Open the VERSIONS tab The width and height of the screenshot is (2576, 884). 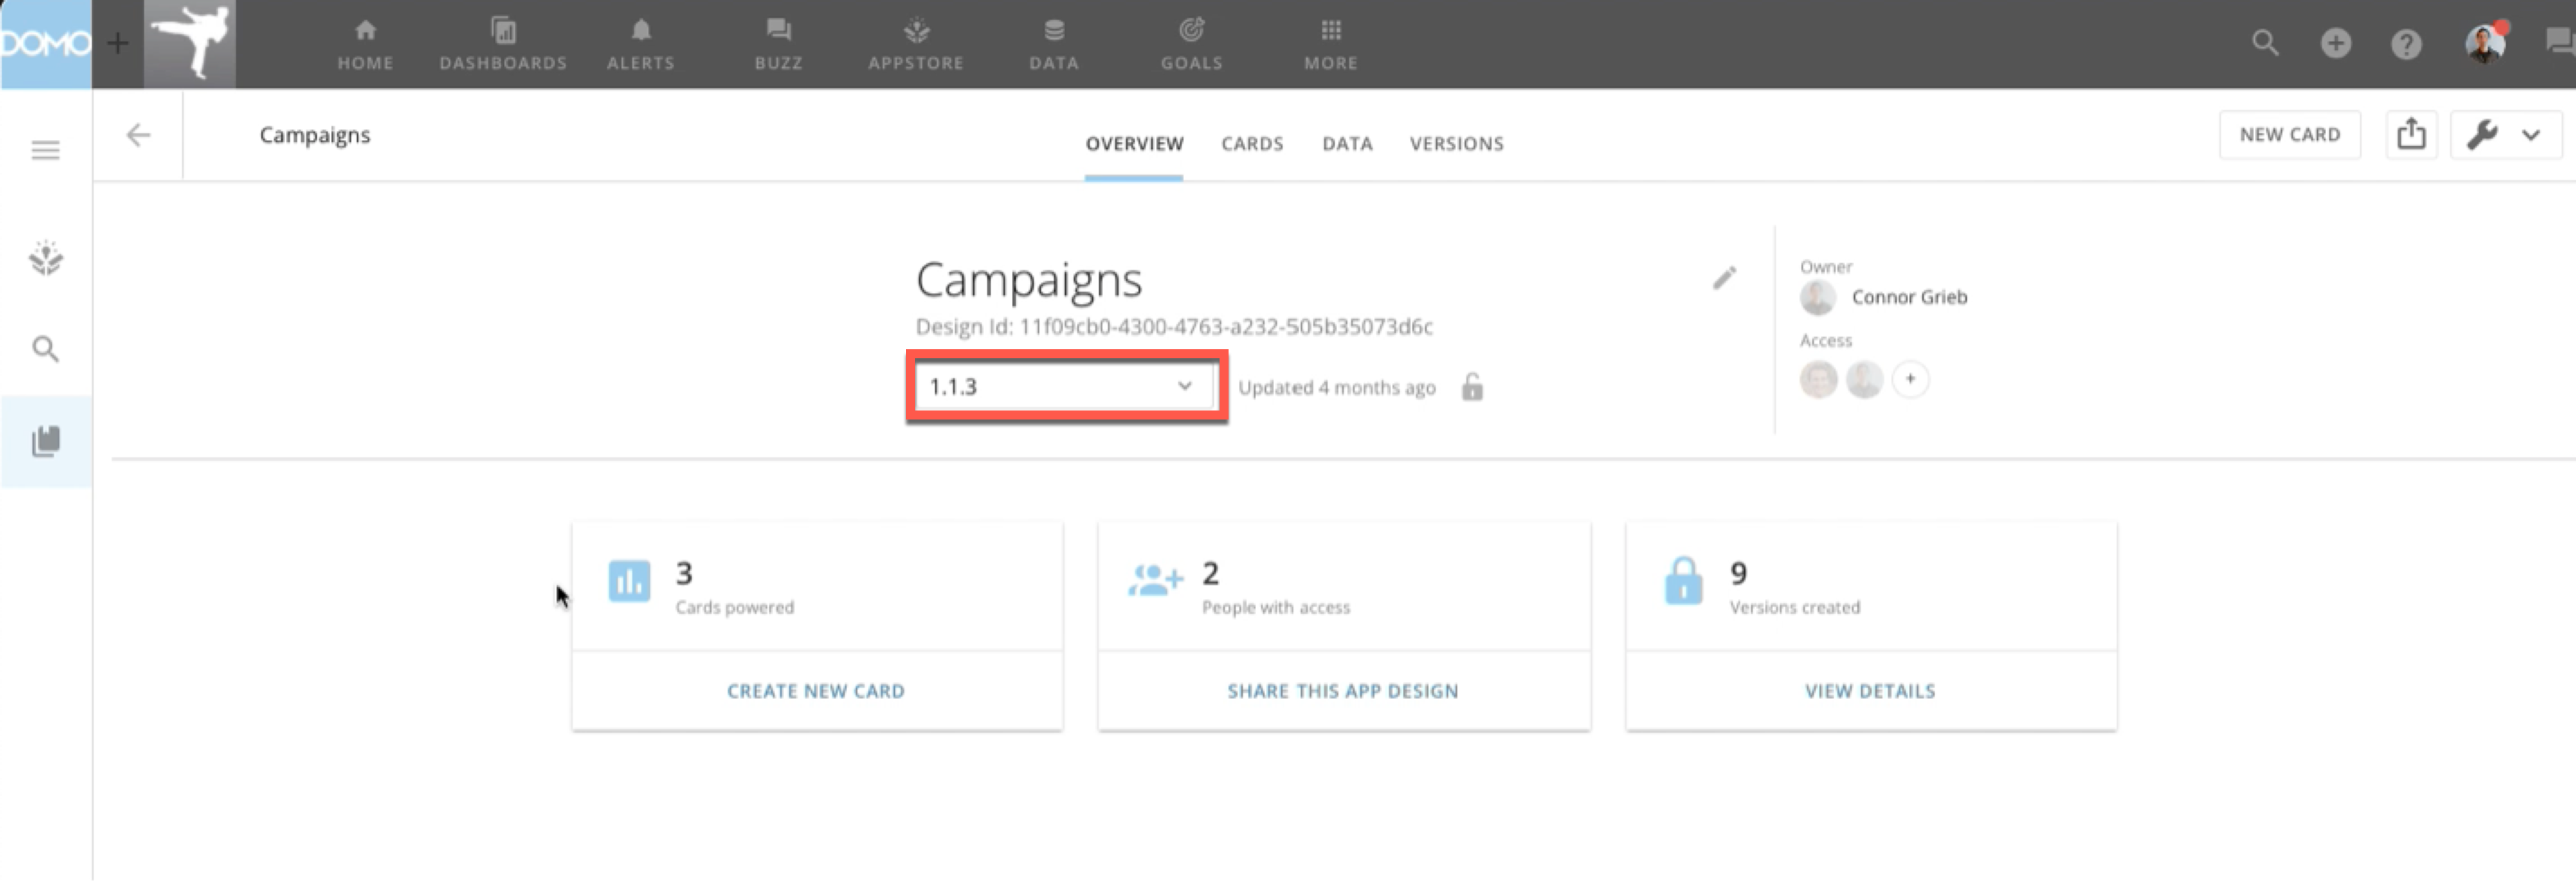(x=1456, y=144)
